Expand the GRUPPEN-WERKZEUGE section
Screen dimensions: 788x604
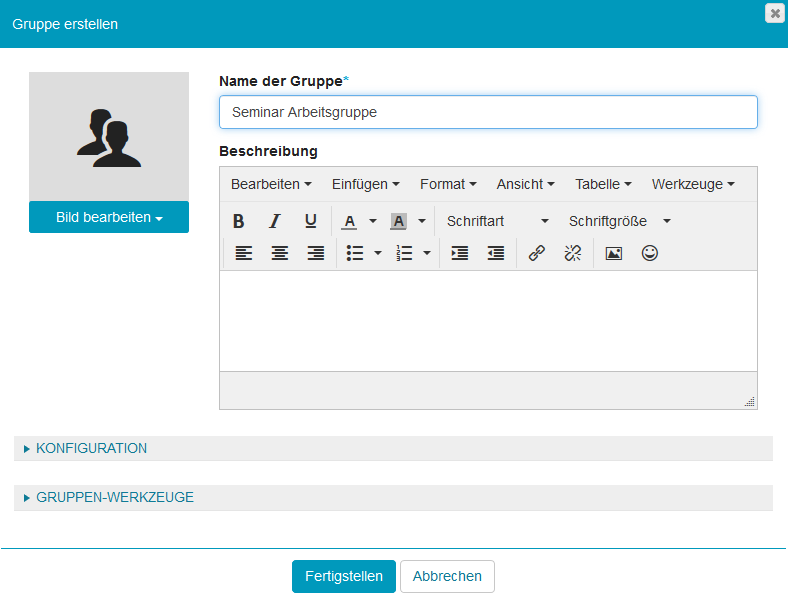tap(114, 497)
